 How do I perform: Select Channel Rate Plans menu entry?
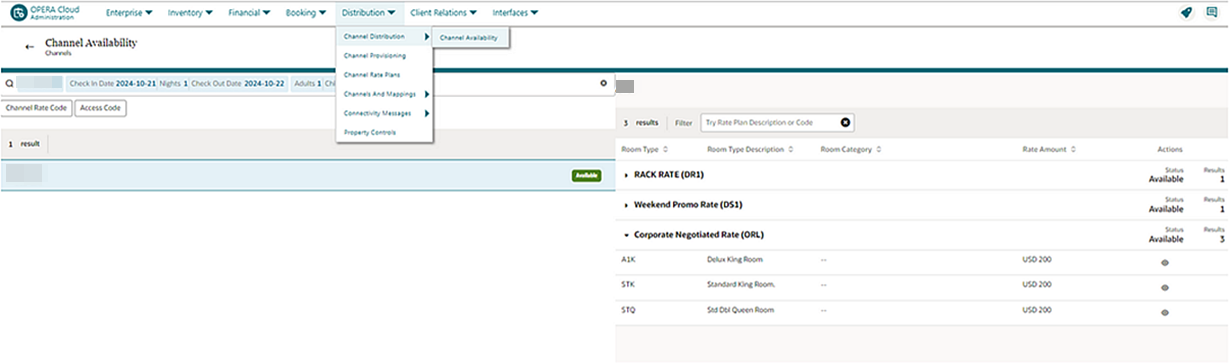[371, 75]
